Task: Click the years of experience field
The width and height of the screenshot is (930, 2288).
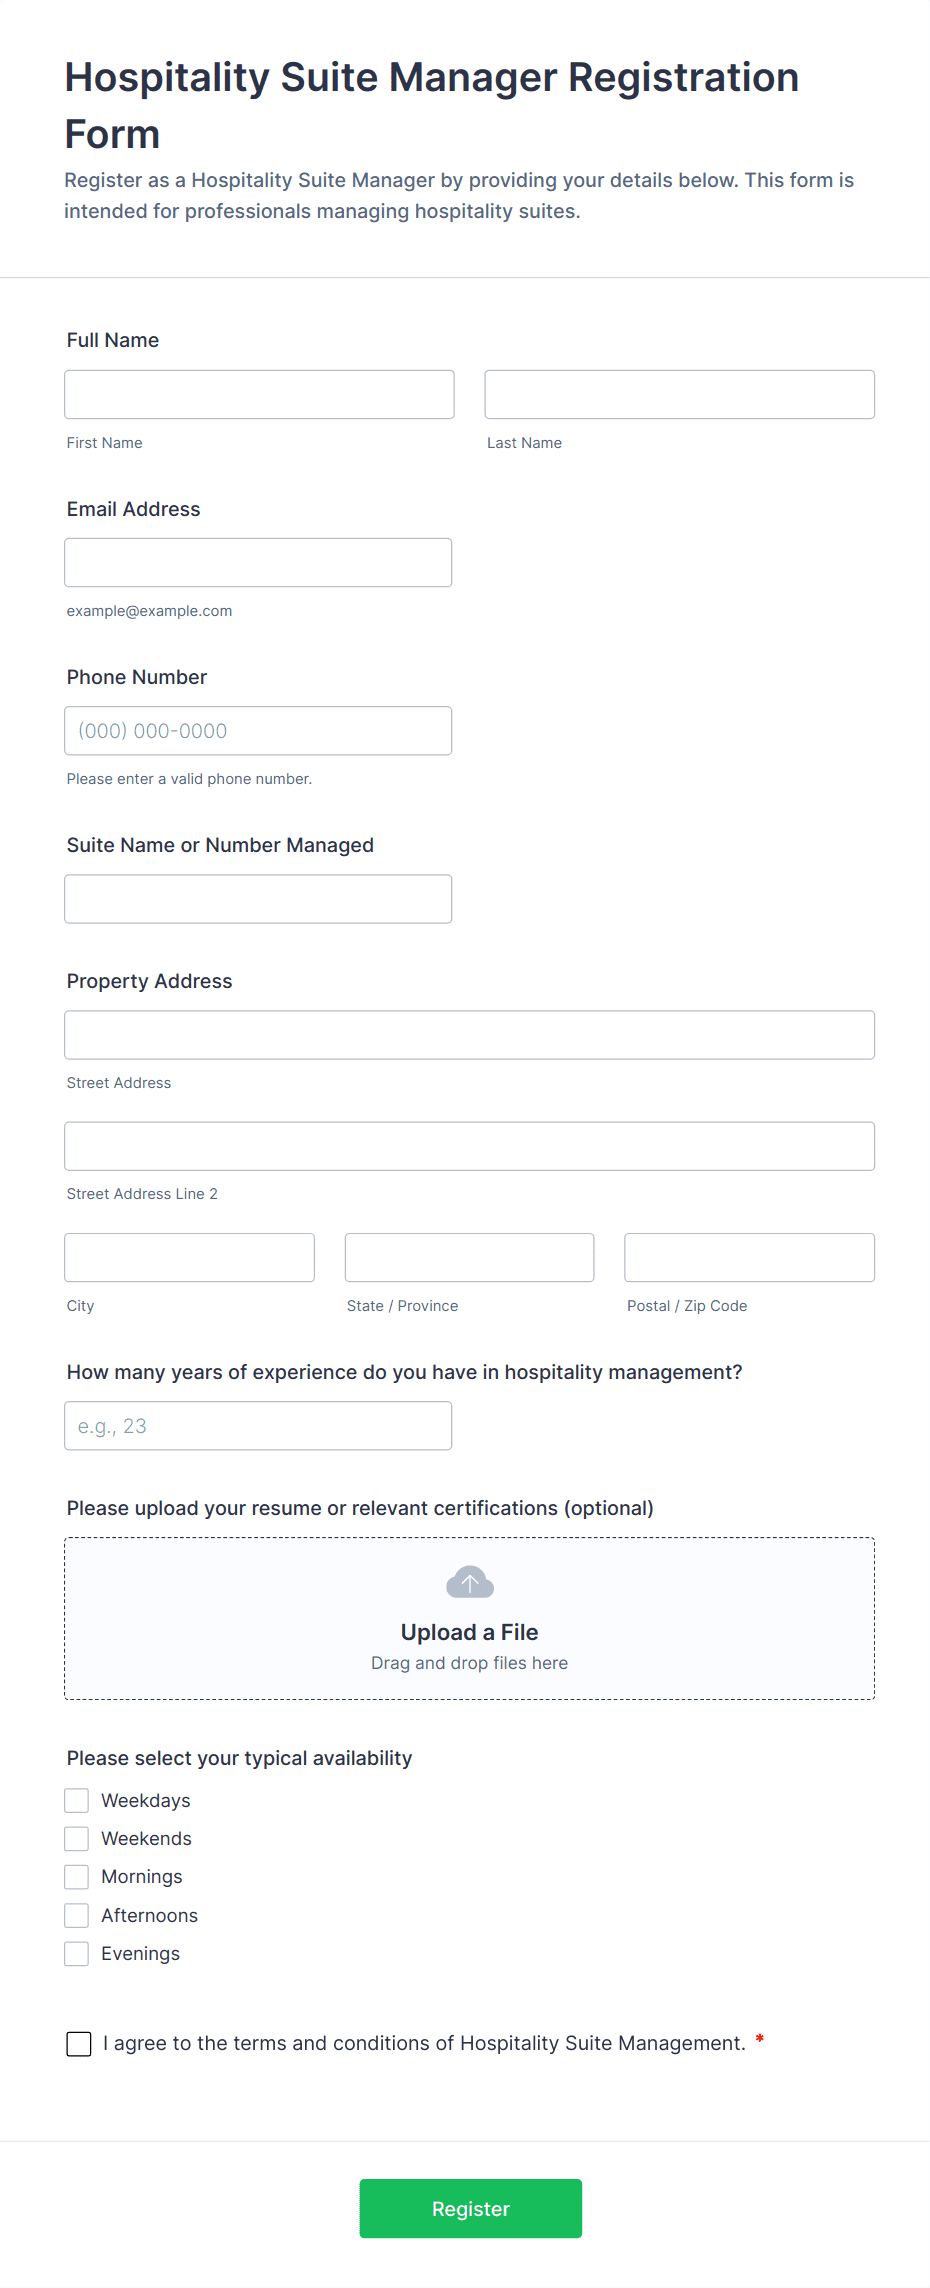Action: 258,1425
